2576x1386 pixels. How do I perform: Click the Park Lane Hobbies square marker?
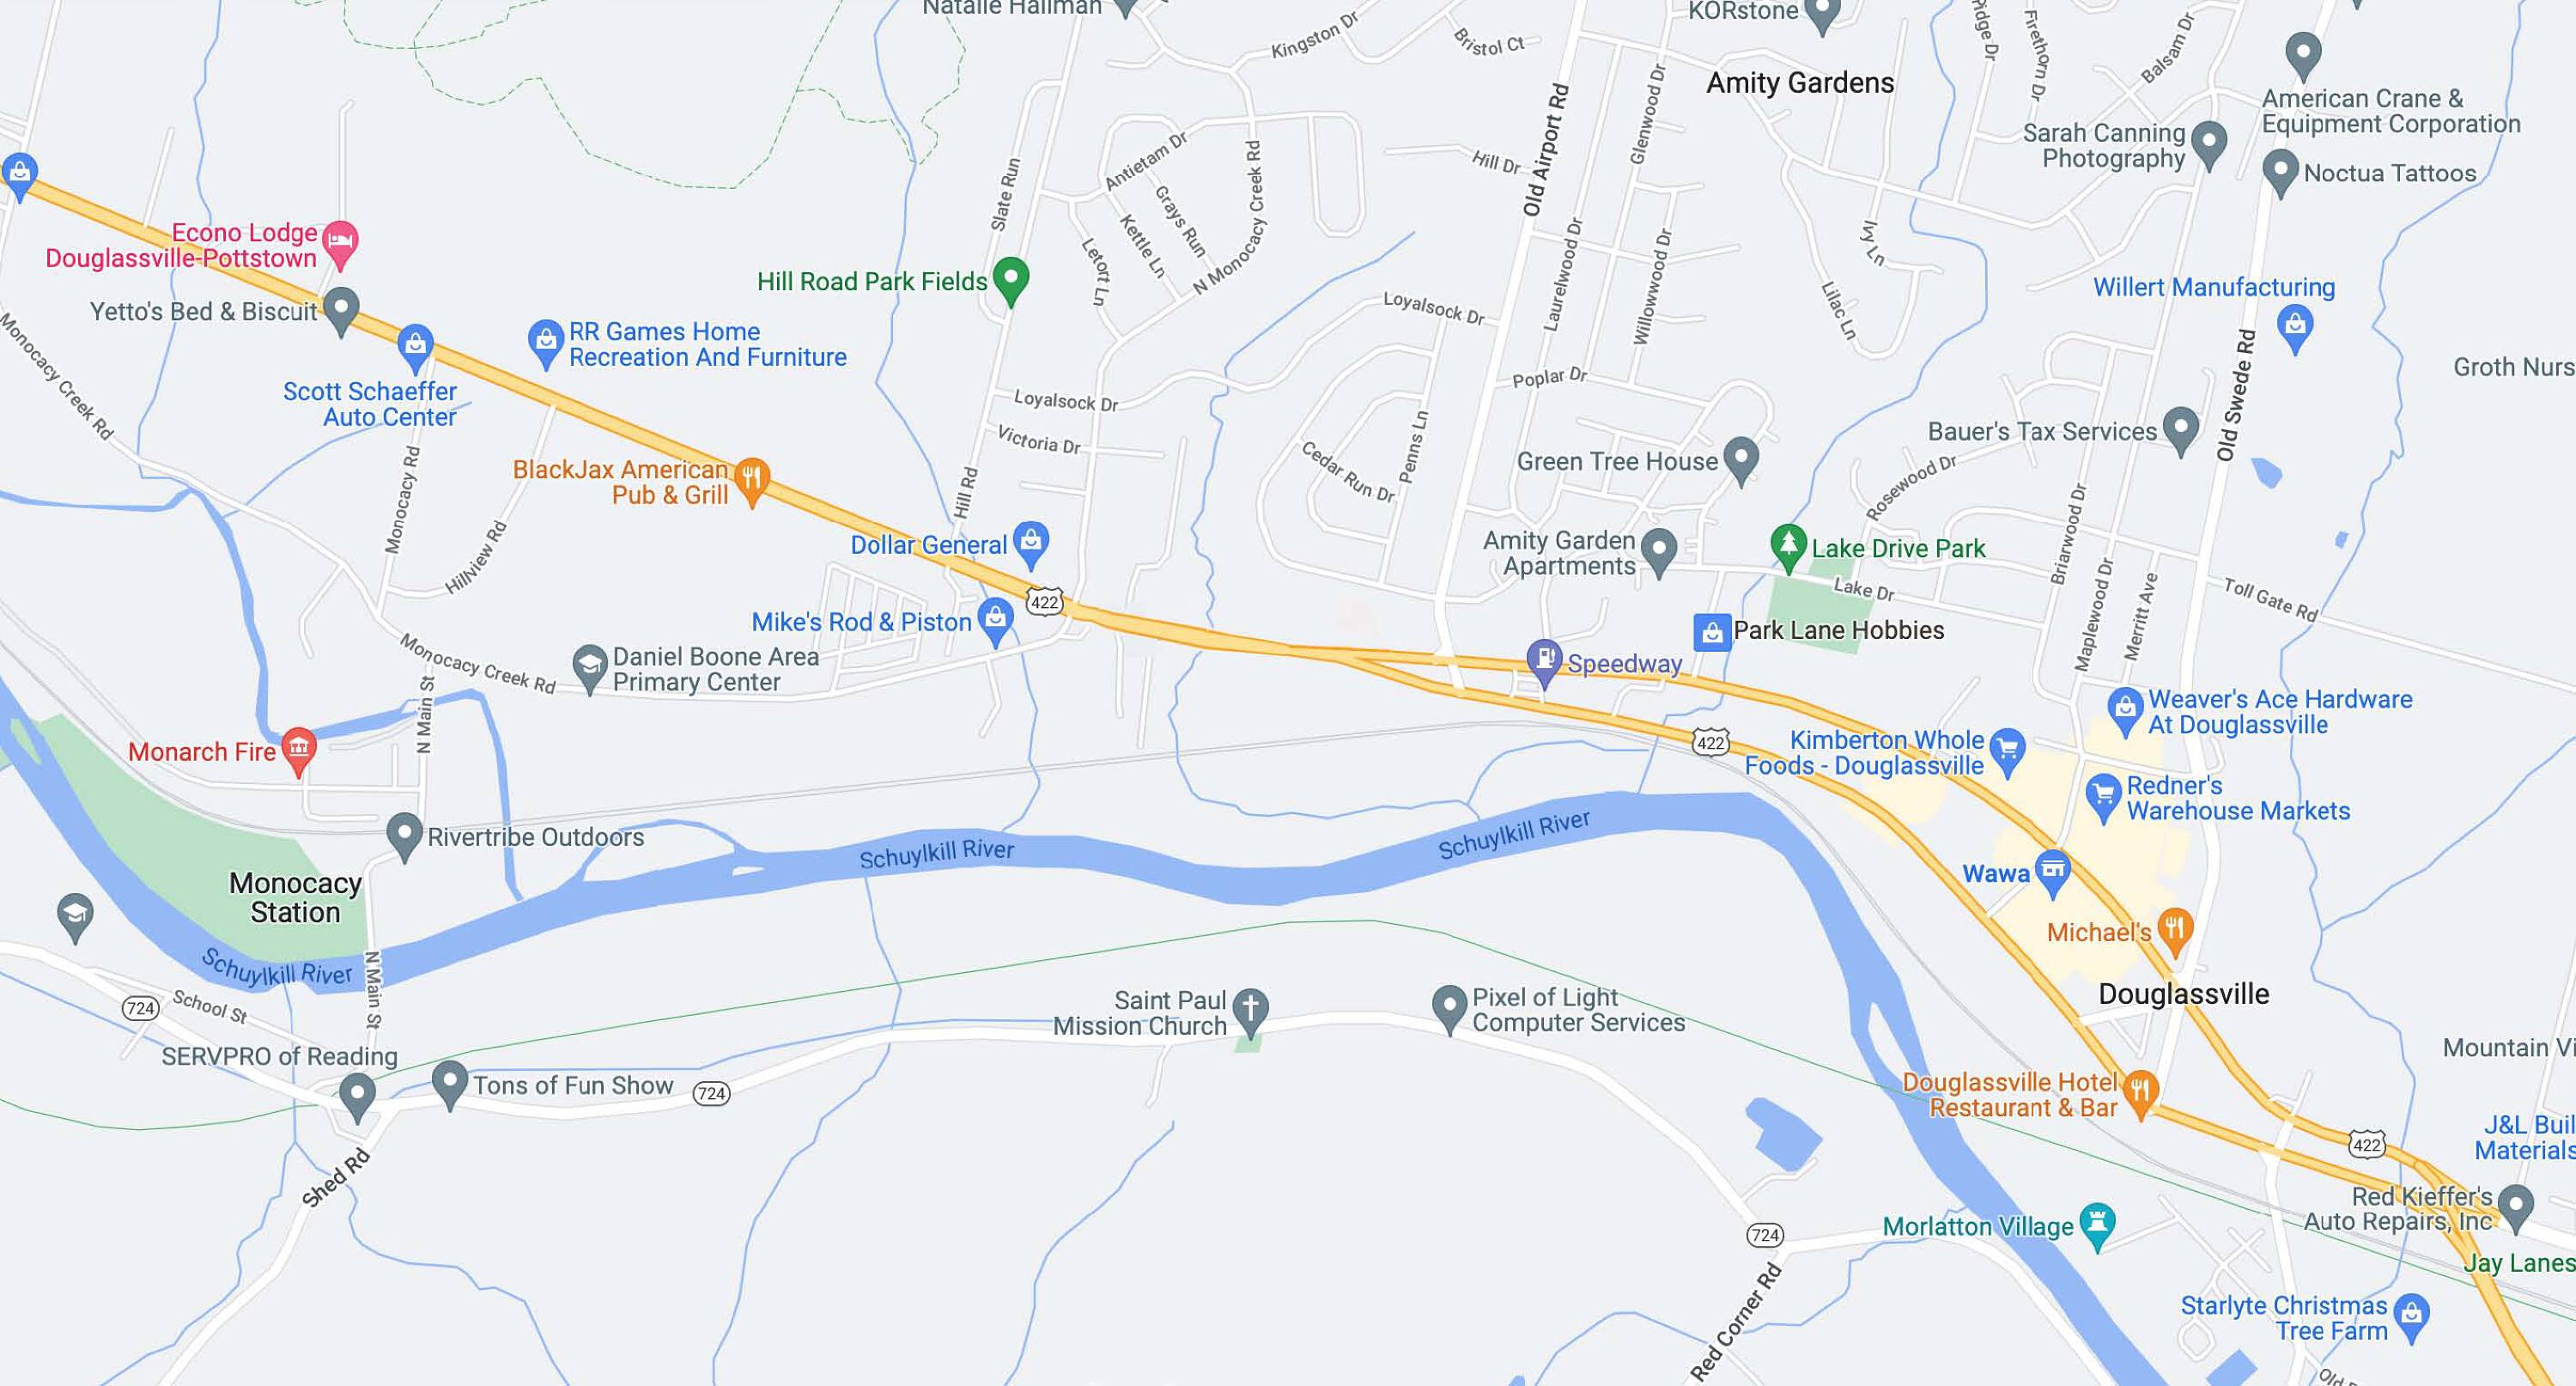[1712, 631]
